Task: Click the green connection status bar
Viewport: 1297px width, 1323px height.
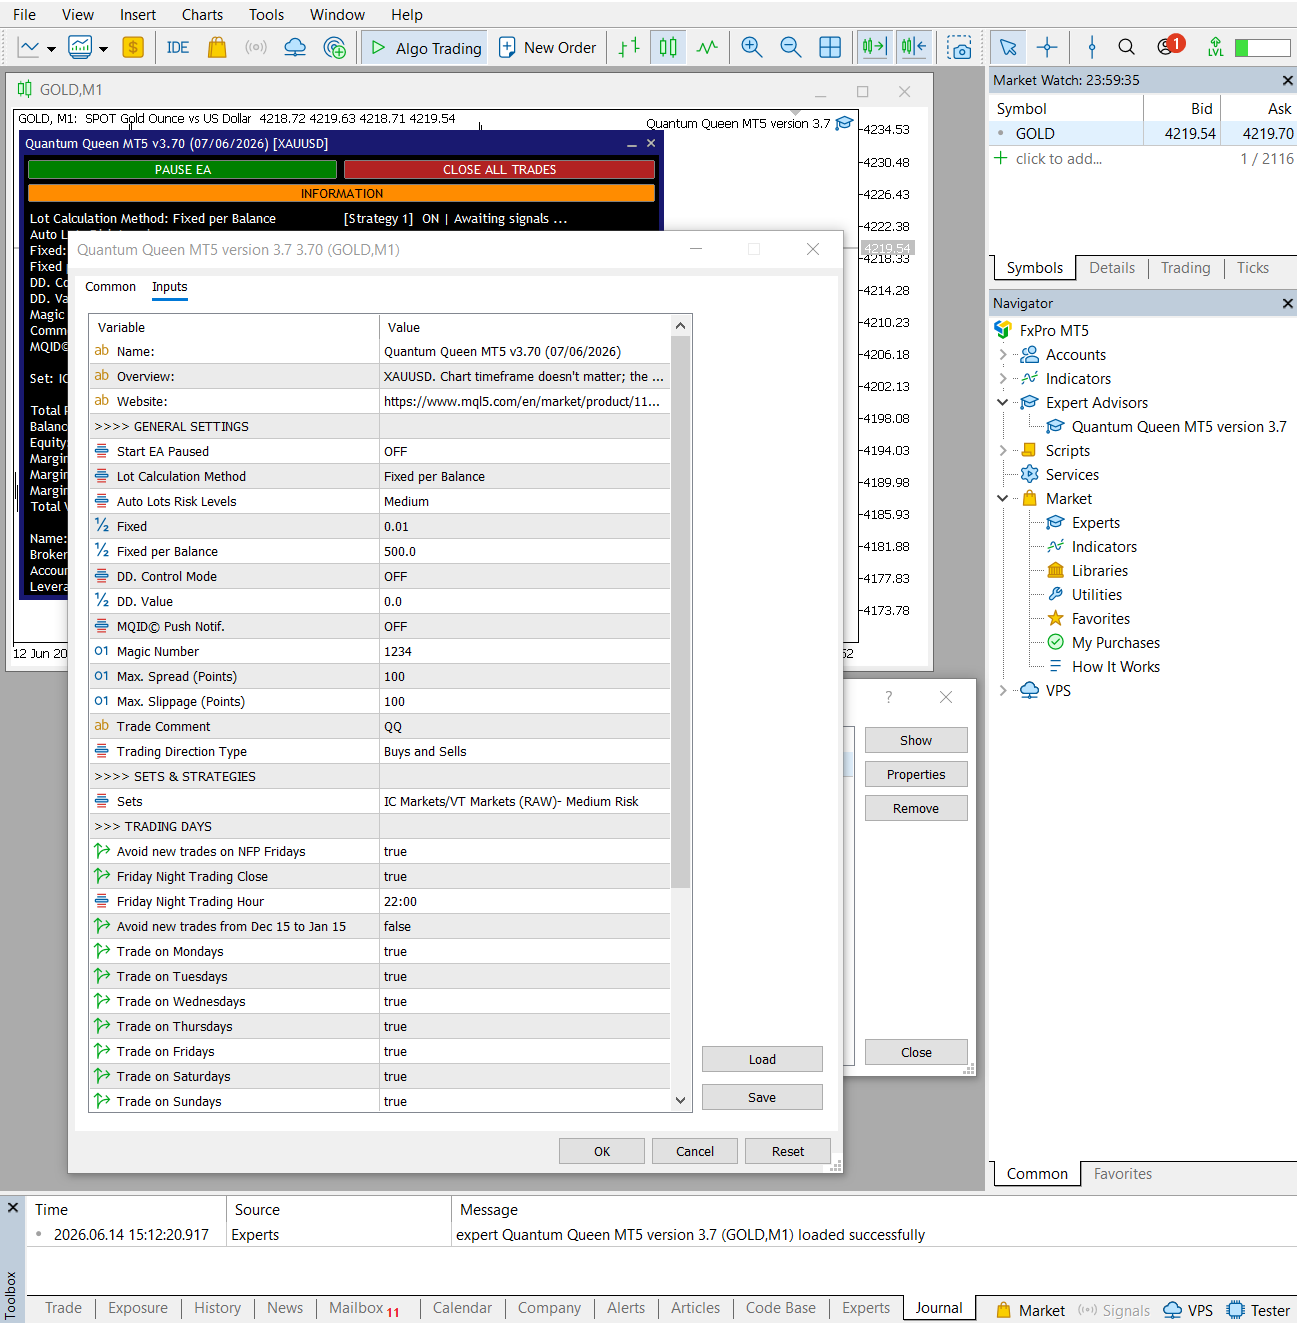Action: click(x=1262, y=47)
